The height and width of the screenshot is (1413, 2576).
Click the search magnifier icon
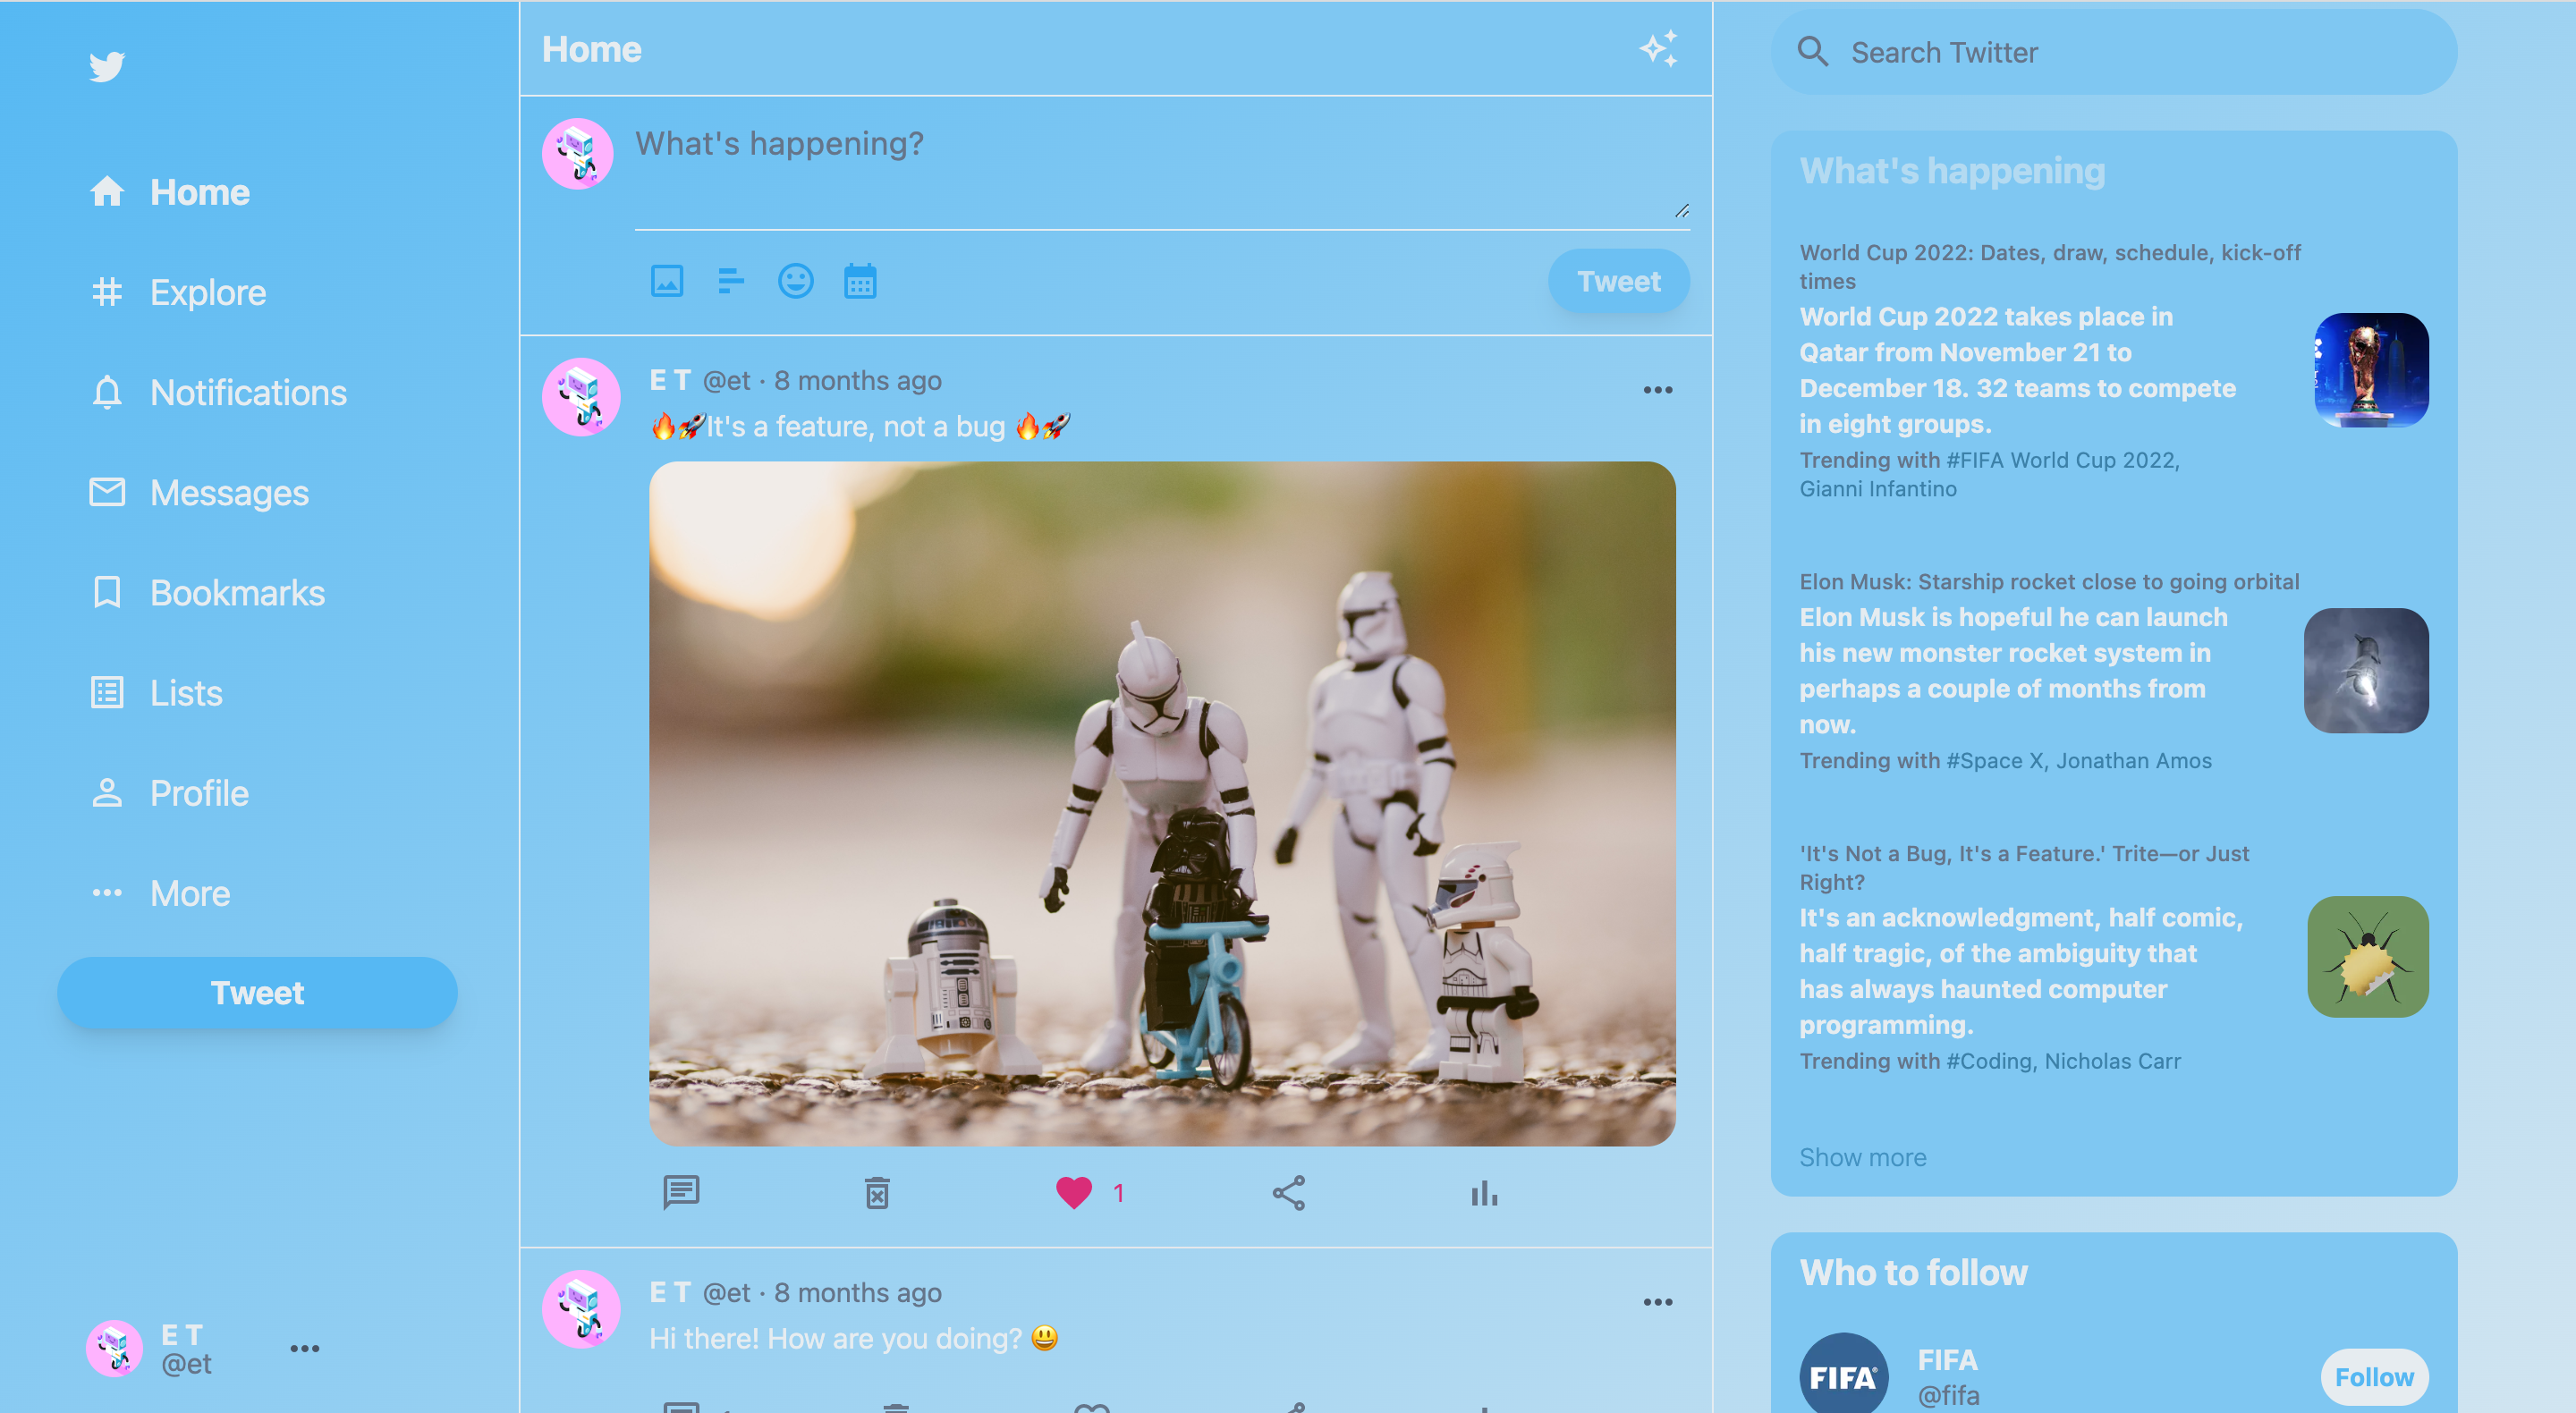pyautogui.click(x=1813, y=52)
